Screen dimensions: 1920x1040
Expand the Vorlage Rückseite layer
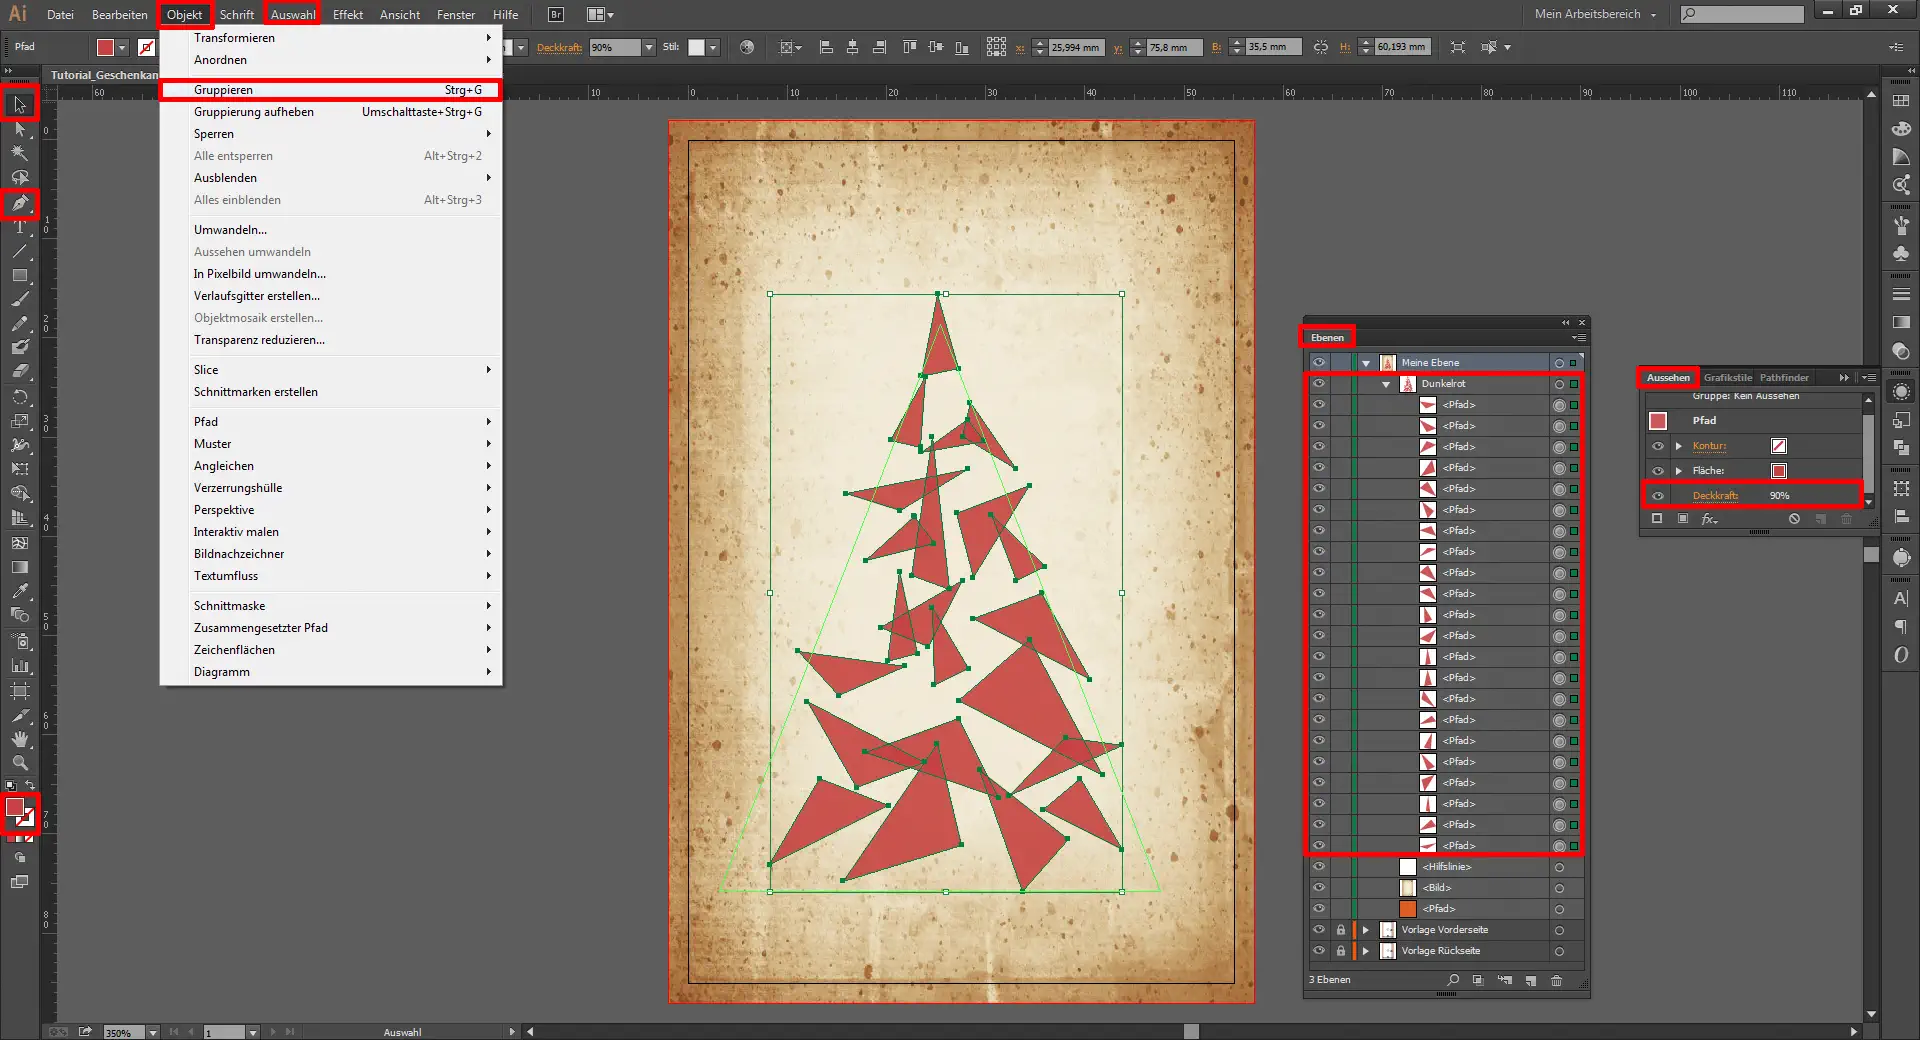point(1366,951)
